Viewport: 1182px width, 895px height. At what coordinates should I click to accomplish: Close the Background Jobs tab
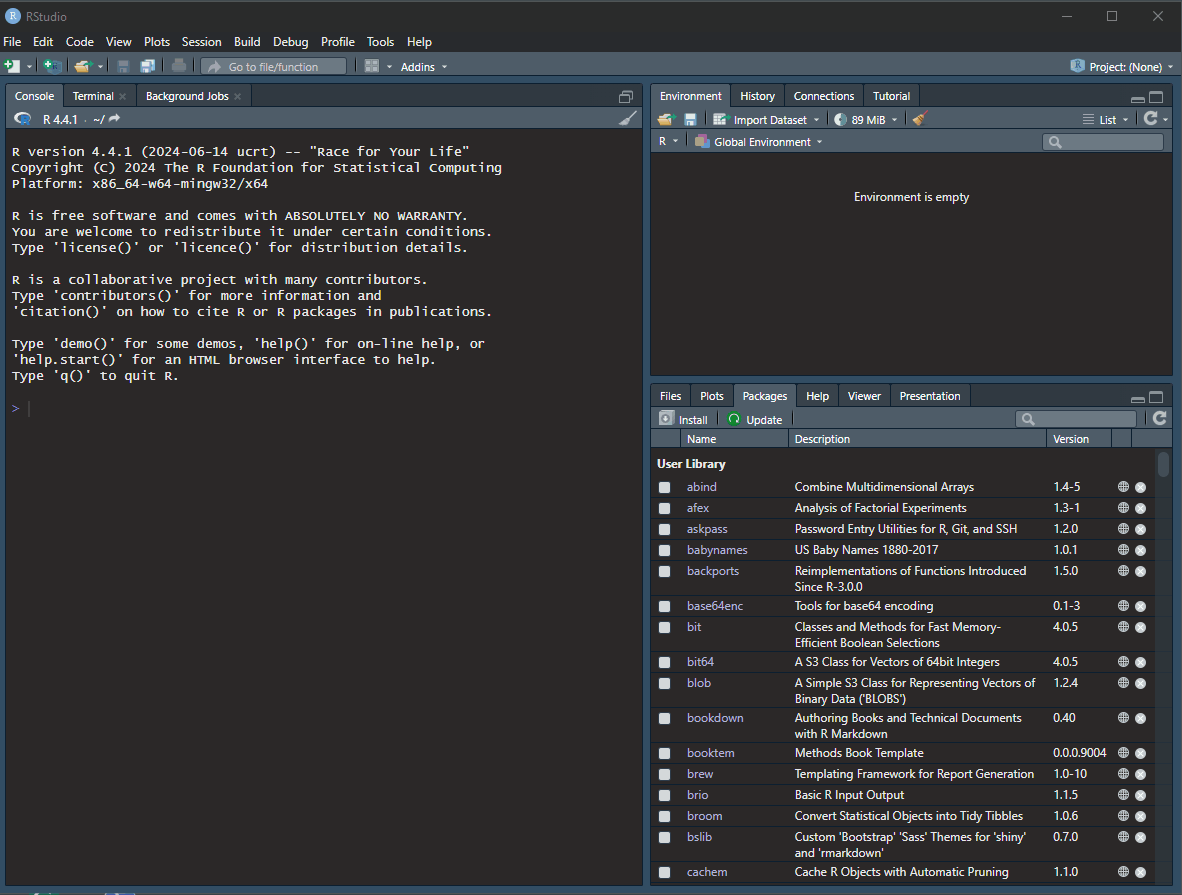237,97
